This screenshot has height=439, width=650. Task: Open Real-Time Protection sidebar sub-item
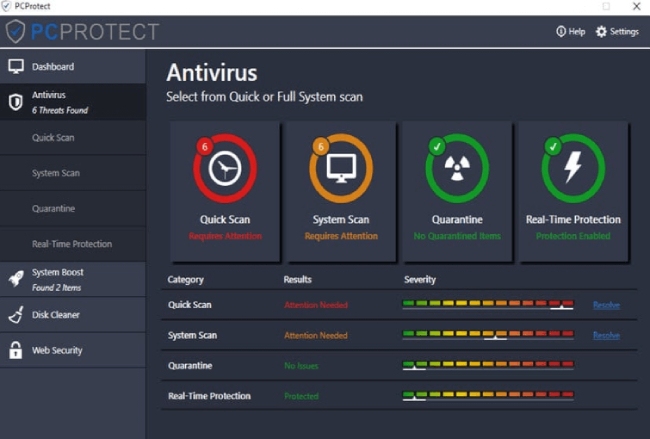tap(73, 244)
